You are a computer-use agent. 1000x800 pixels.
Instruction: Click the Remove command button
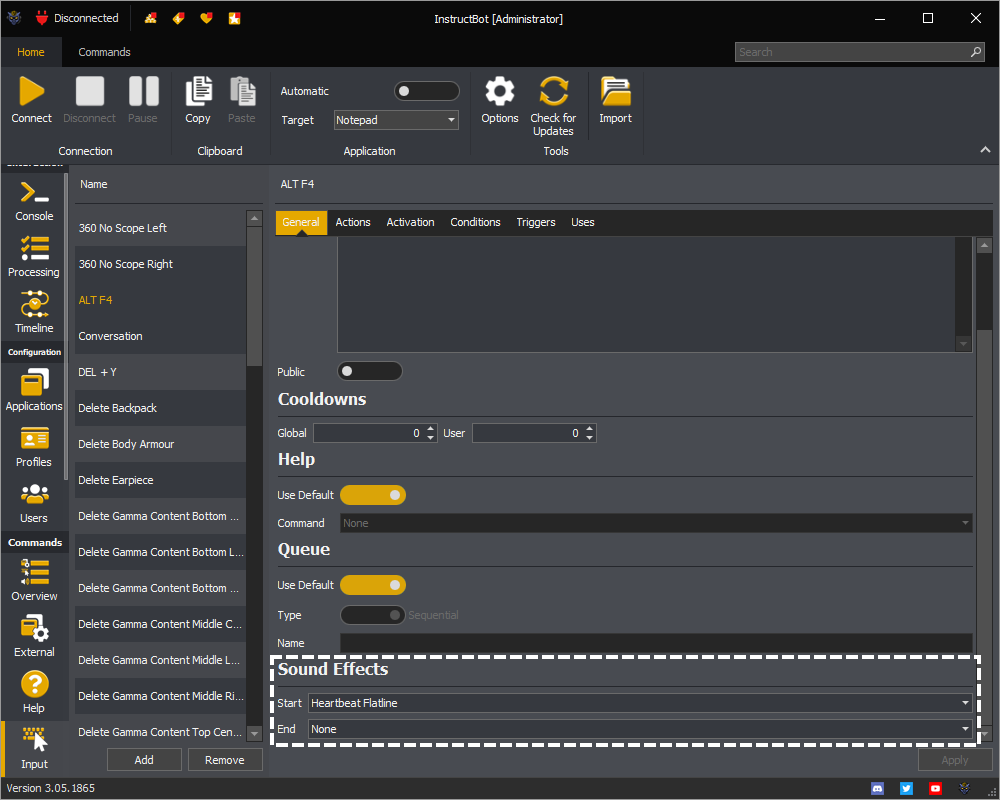tap(224, 760)
